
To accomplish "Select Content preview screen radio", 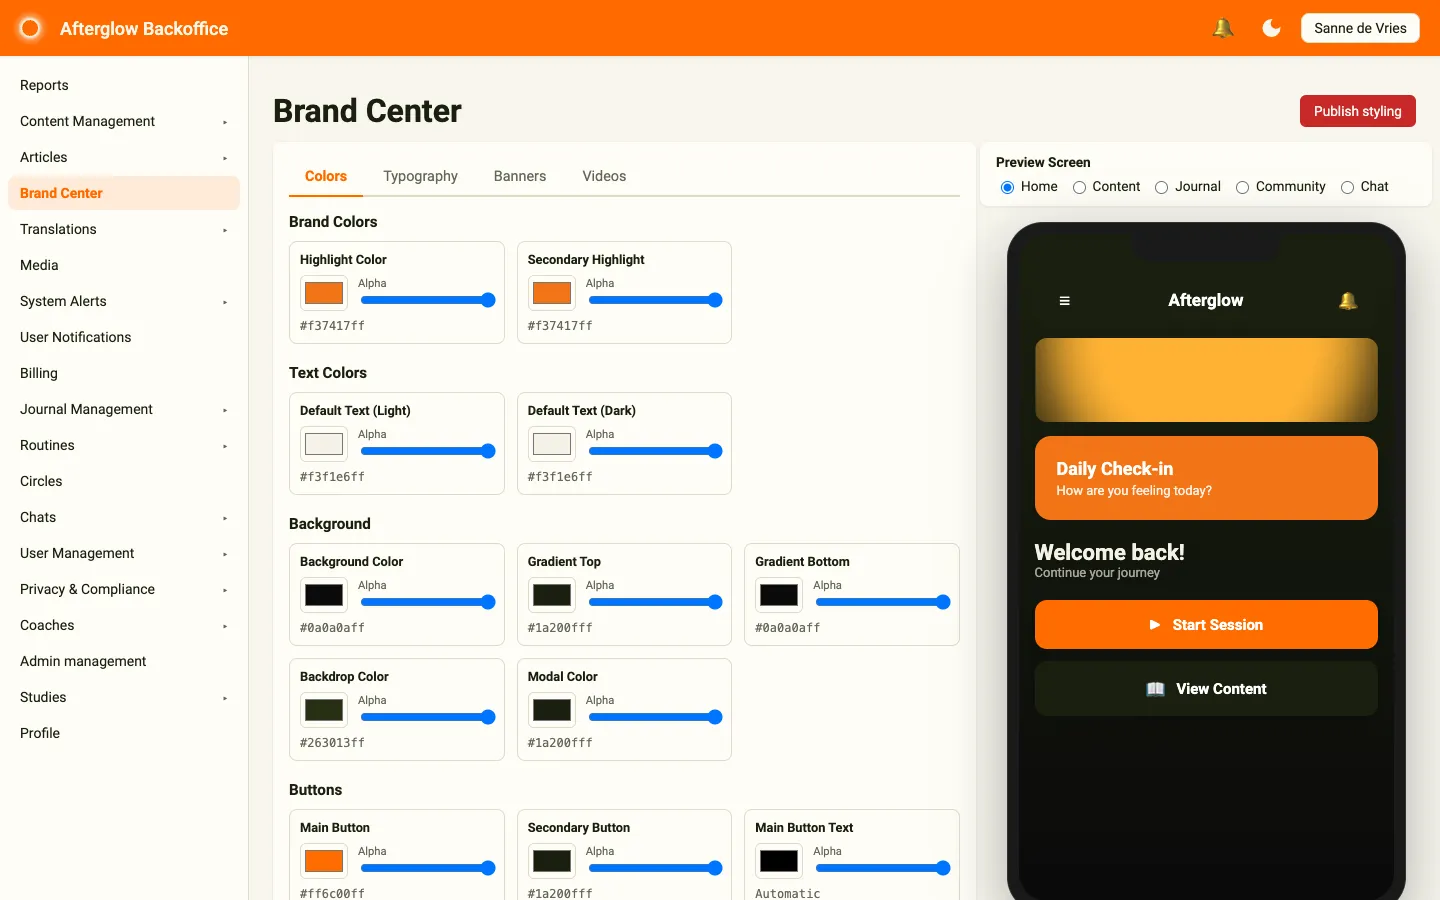I will 1079,187.
